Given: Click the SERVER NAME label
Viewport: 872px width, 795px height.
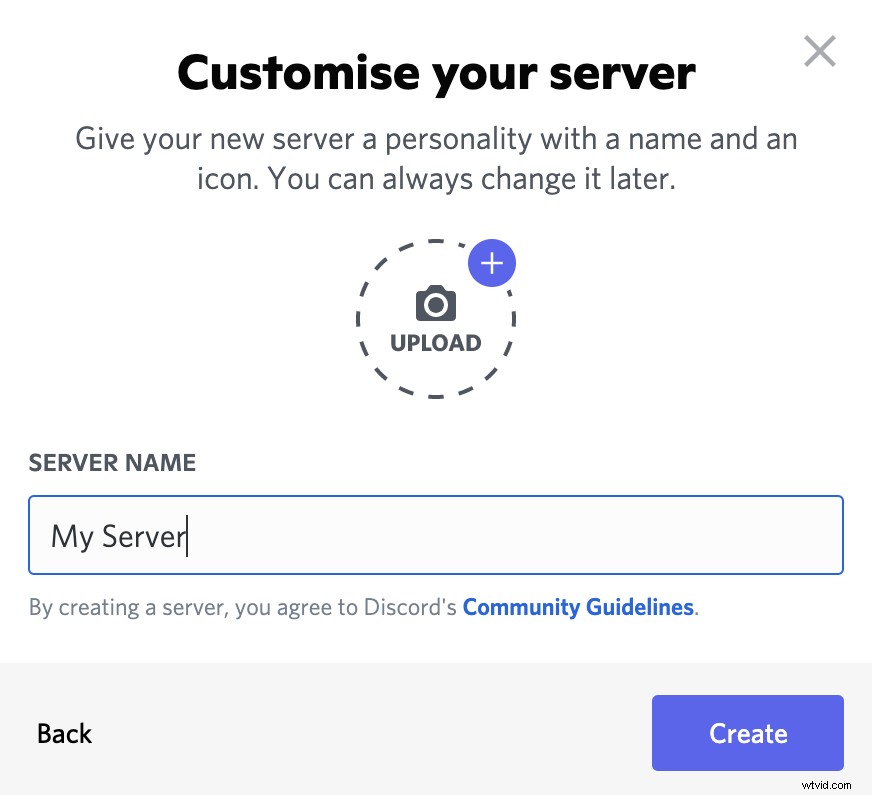Looking at the screenshot, I should coord(111,462).
